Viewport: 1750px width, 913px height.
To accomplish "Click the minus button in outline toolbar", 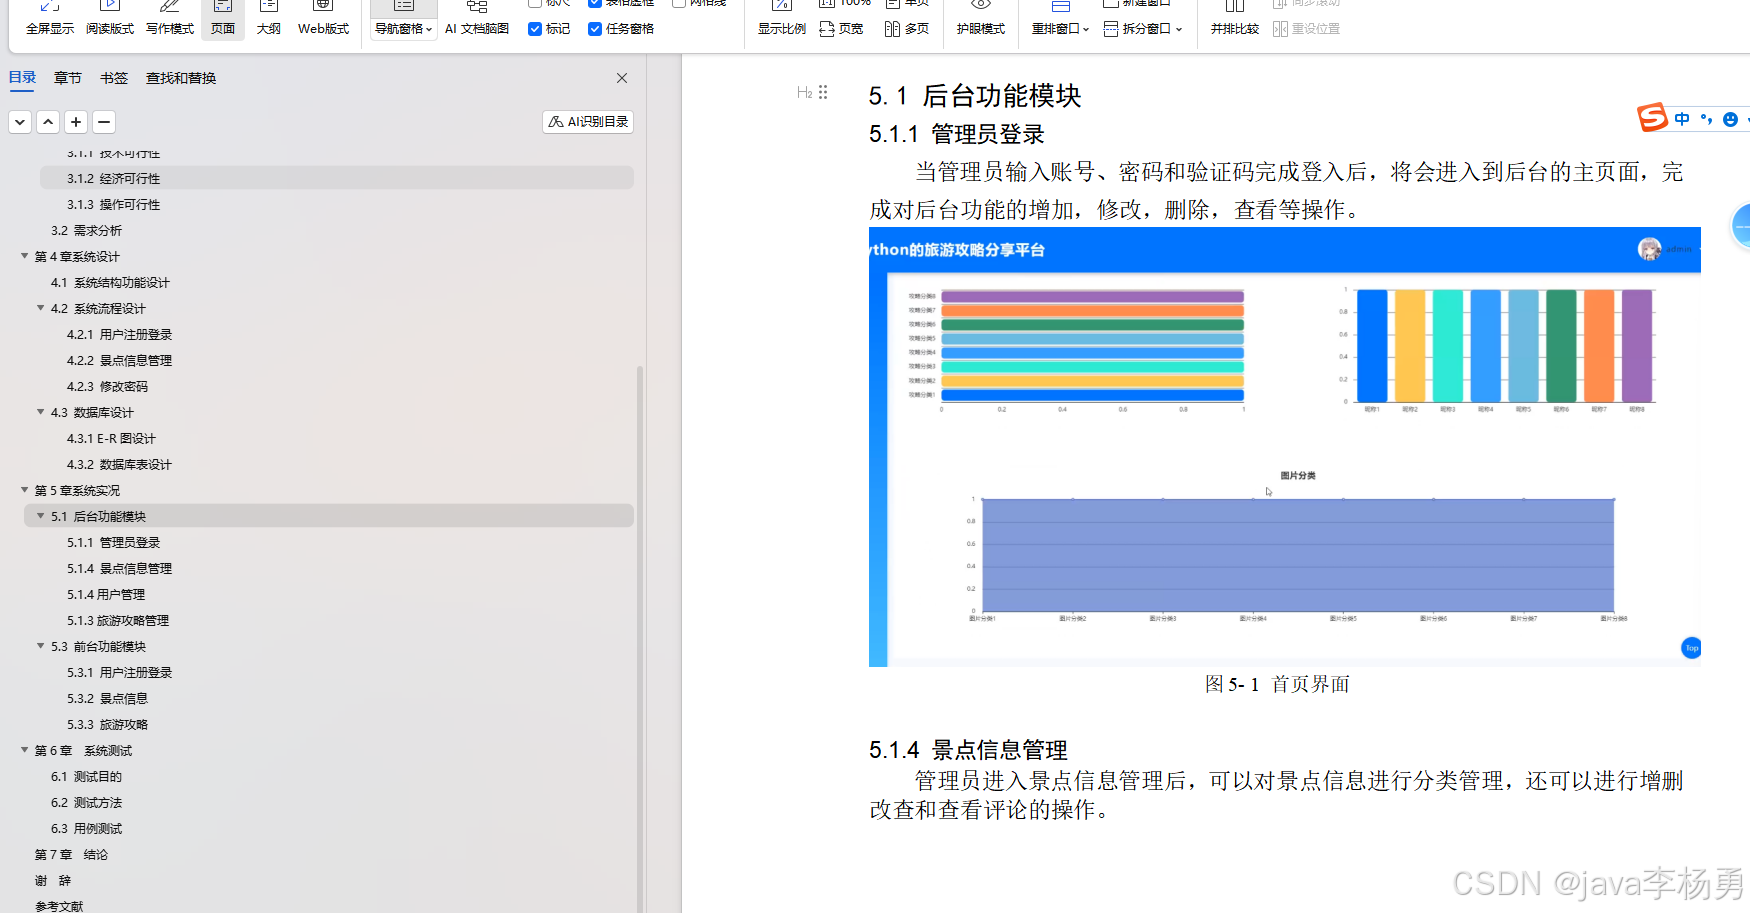I will [104, 122].
